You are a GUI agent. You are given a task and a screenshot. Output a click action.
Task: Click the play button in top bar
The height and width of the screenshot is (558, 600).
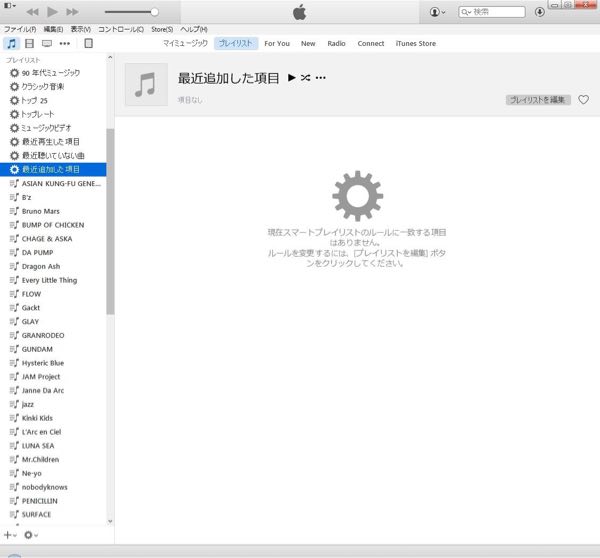(x=52, y=12)
